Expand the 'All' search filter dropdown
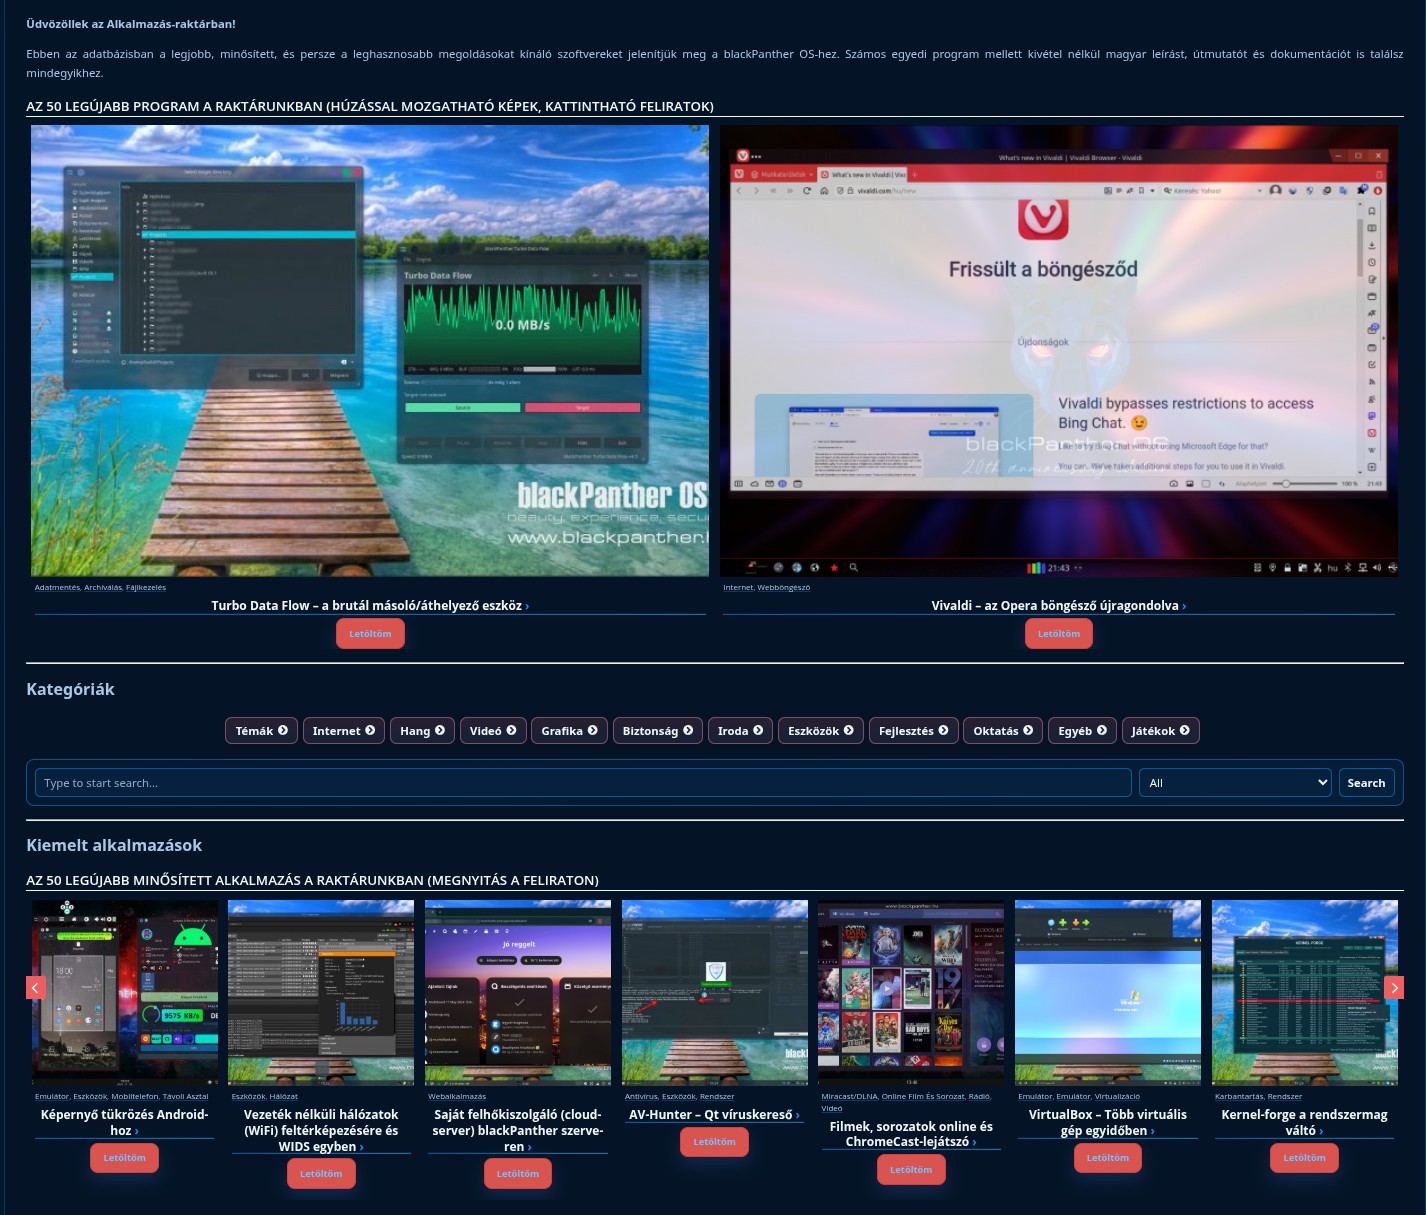Image resolution: width=1426 pixels, height=1215 pixels. [x=1236, y=783]
